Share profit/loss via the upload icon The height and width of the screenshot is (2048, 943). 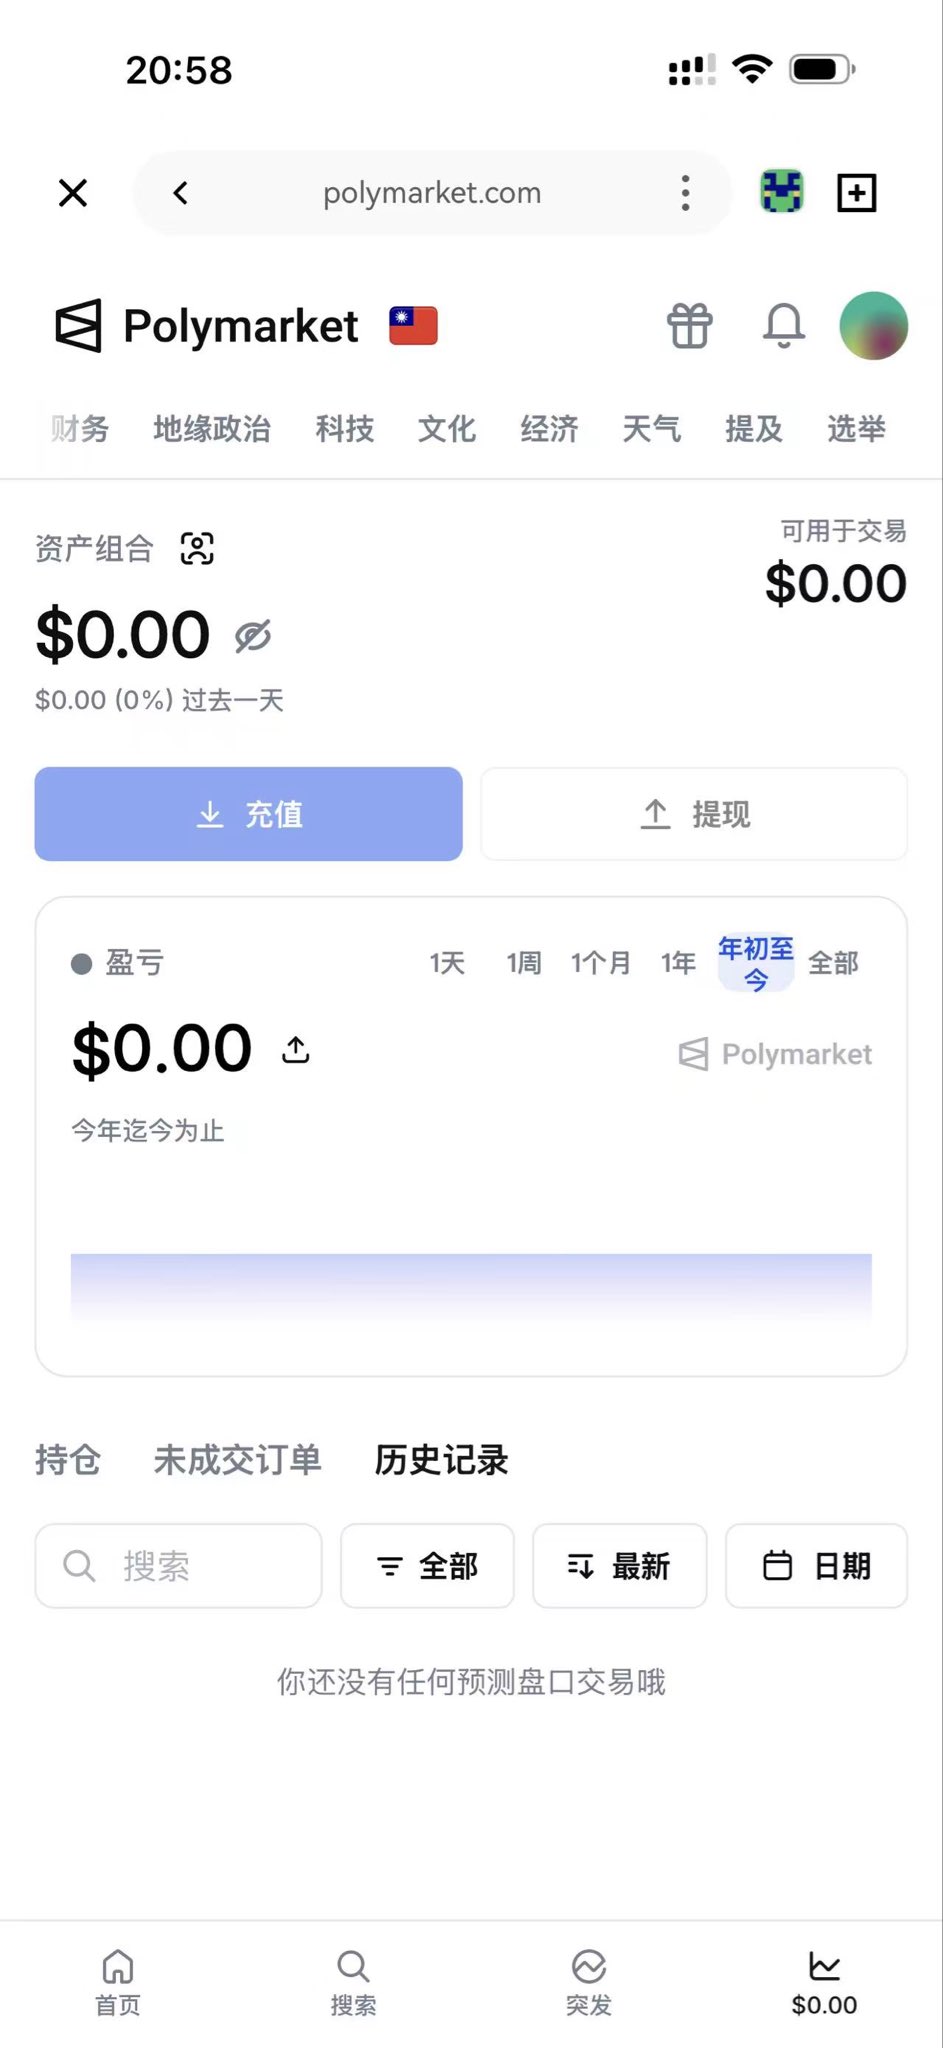(x=296, y=1049)
